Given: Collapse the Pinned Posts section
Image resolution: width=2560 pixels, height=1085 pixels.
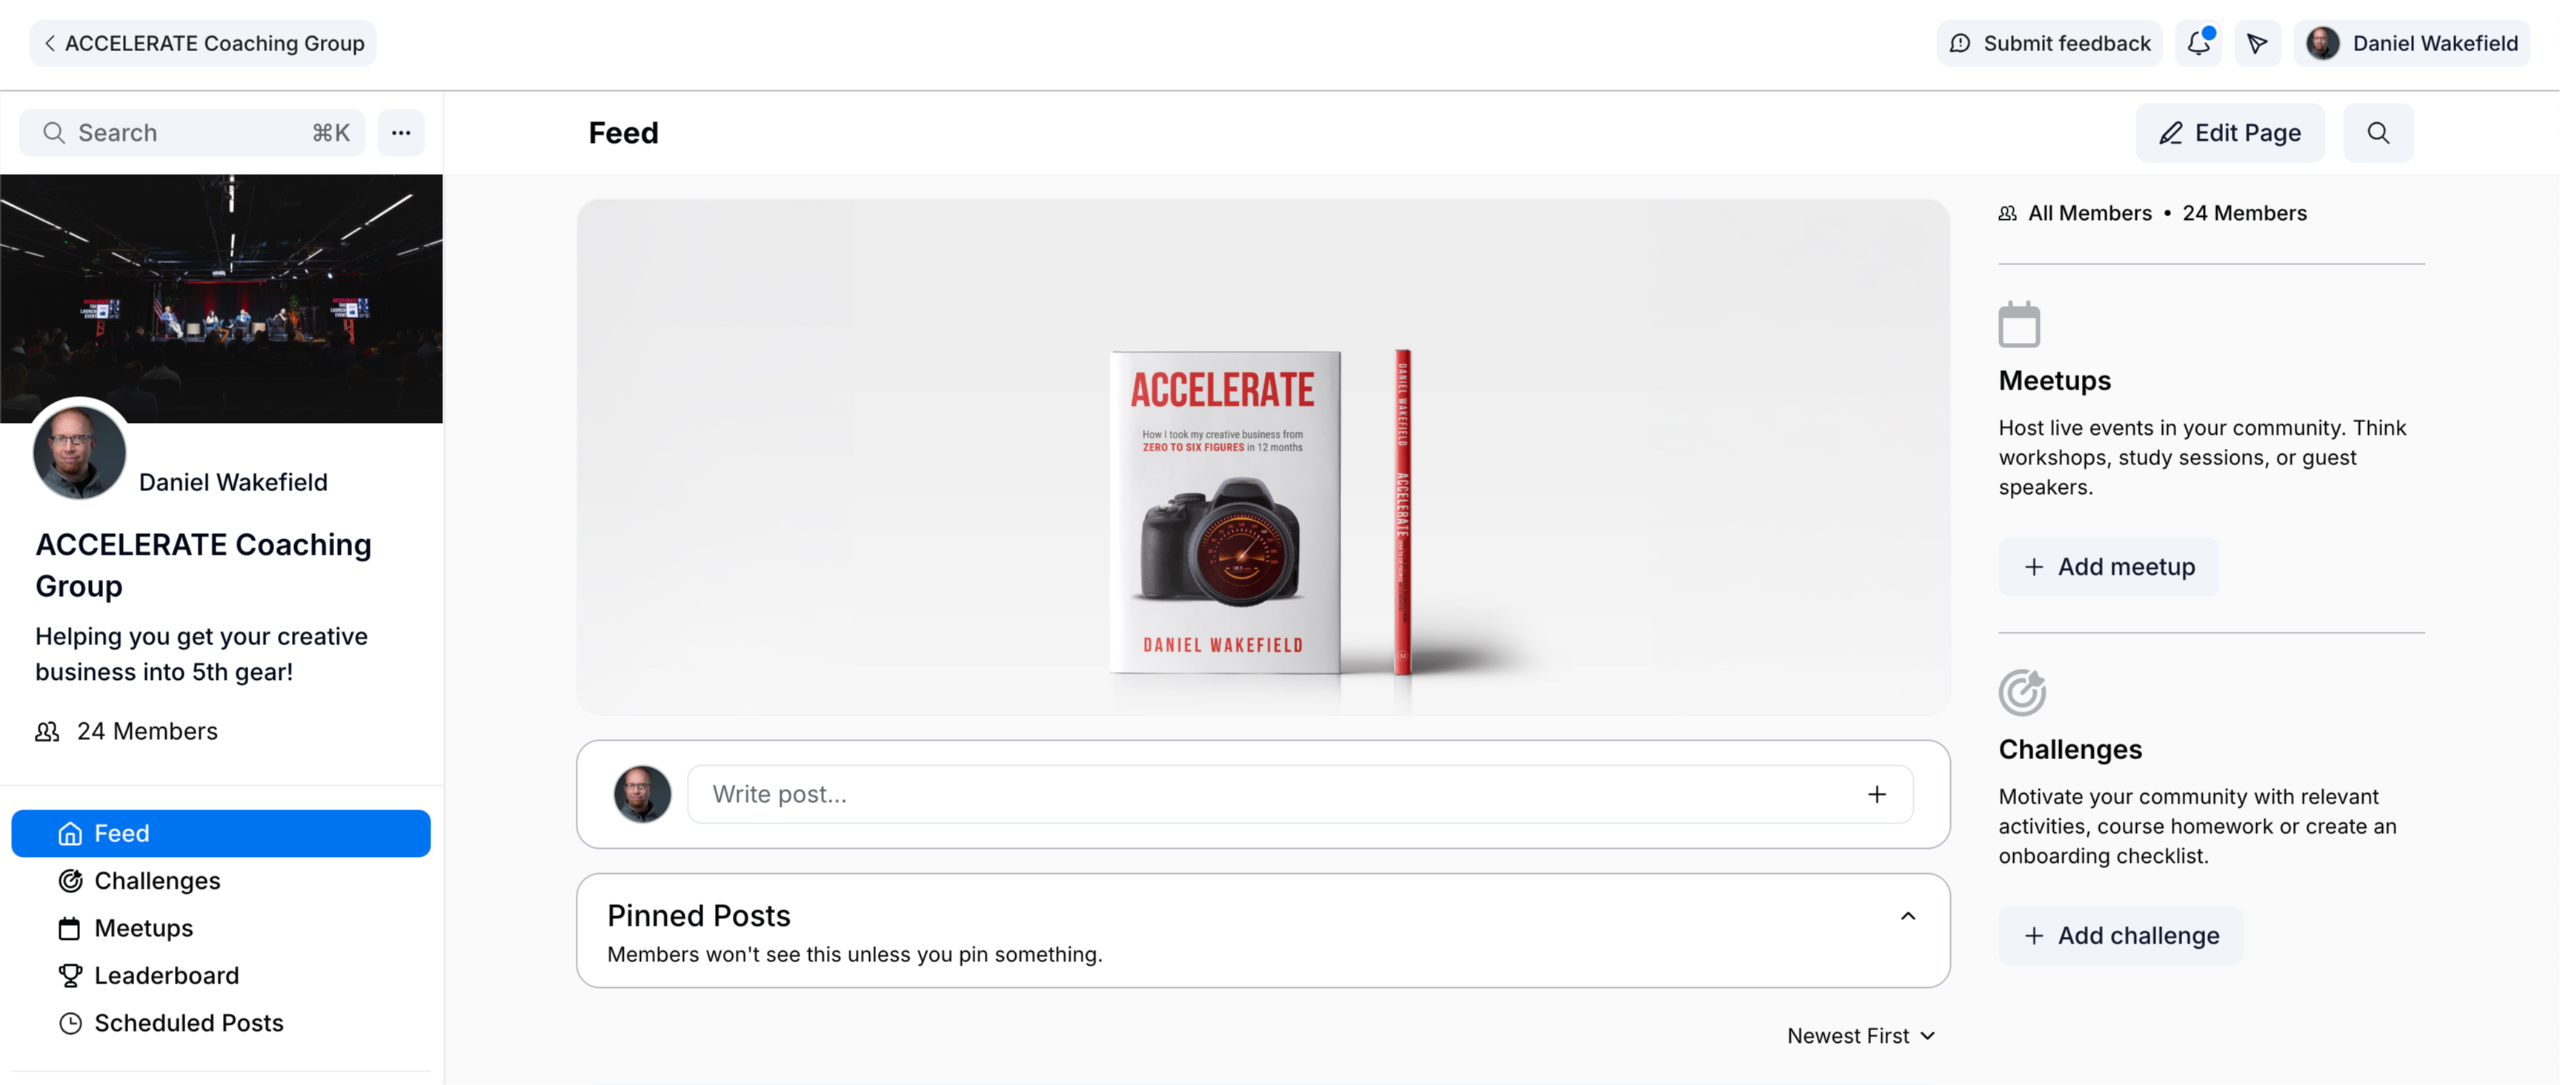Looking at the screenshot, I should coord(1908,916).
